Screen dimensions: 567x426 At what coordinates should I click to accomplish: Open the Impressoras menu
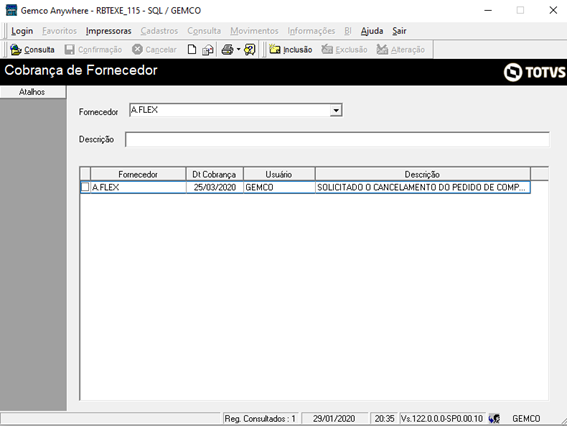[108, 31]
